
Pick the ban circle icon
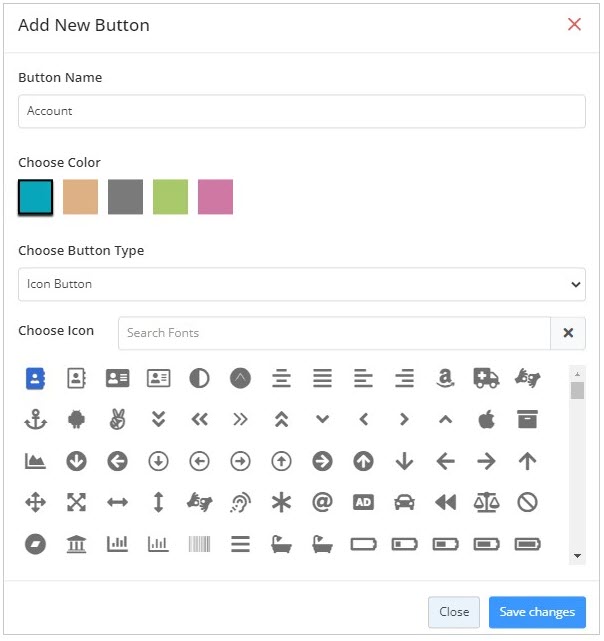click(527, 502)
